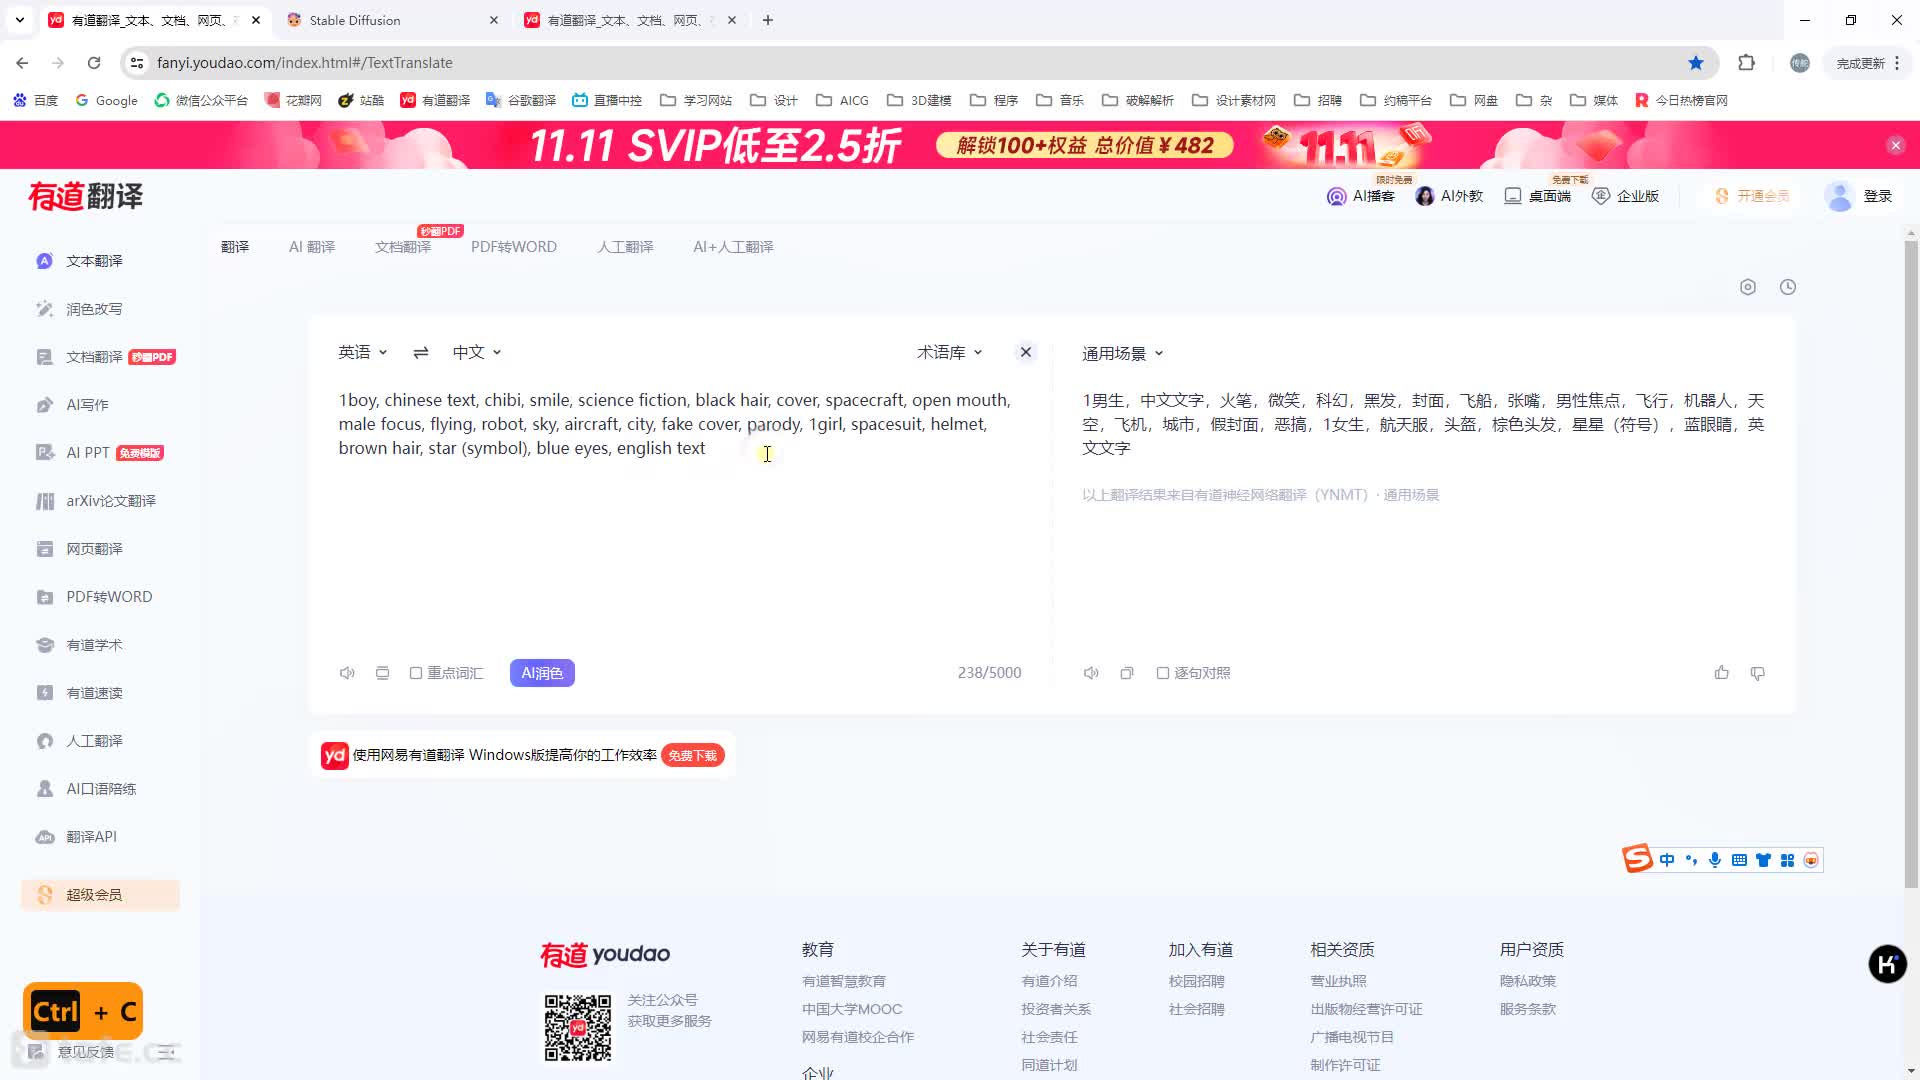The height and width of the screenshot is (1080, 1920).
Task: Open 文档翻译 sidebar entry
Action: click(94, 357)
